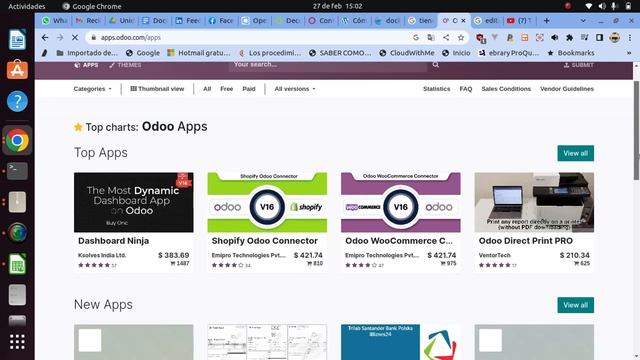
Task: Open the clock showing 27 de feb 15:02
Action: click(x=338, y=6)
